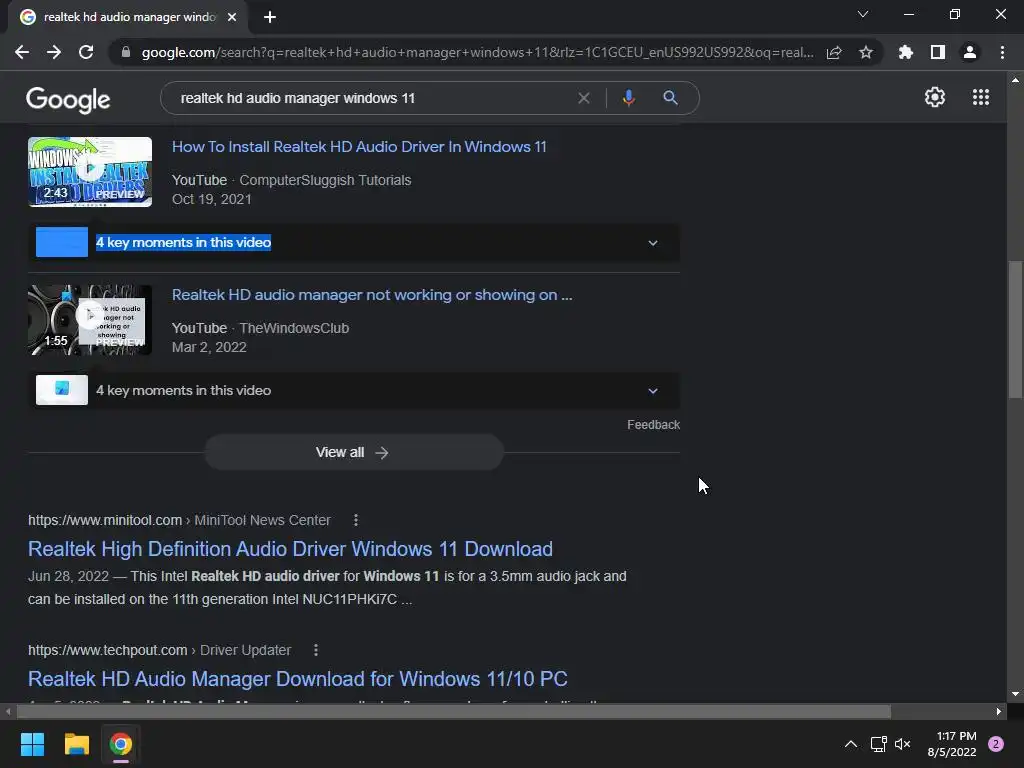The height and width of the screenshot is (768, 1024).
Task: Open Realtek HD Audio Manager Download for Windows link
Action: (x=297, y=679)
